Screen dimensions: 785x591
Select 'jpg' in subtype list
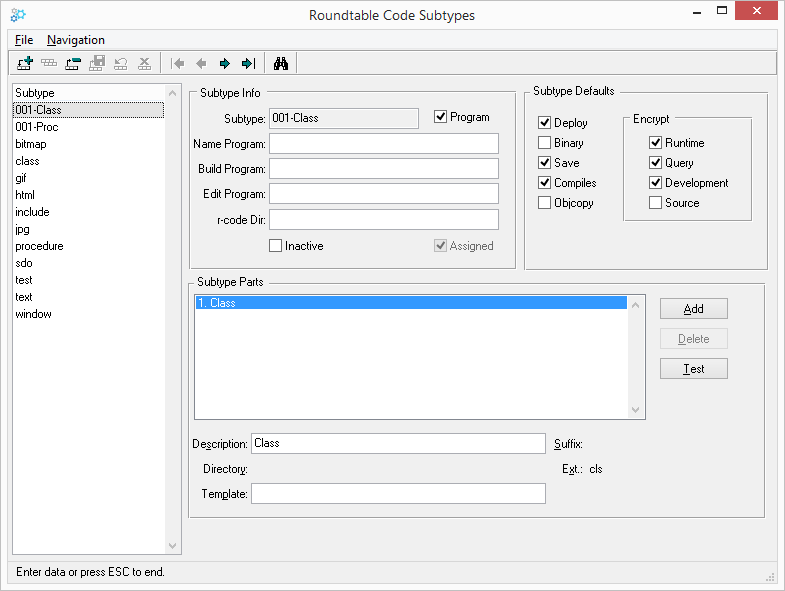coord(88,229)
